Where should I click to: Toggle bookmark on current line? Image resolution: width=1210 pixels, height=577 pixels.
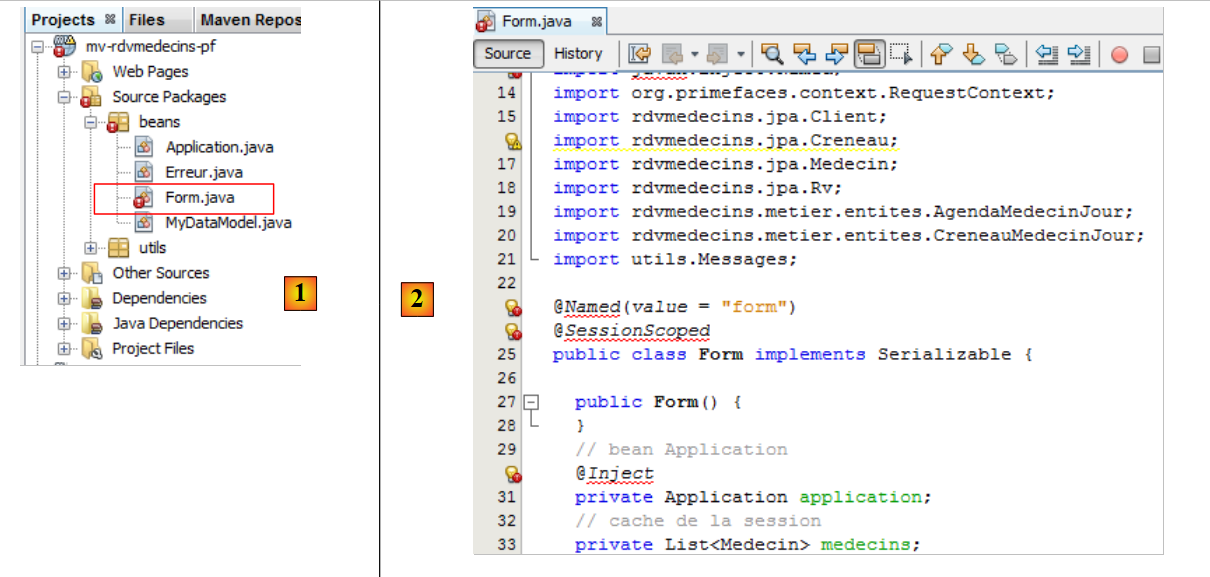pos(1006,54)
